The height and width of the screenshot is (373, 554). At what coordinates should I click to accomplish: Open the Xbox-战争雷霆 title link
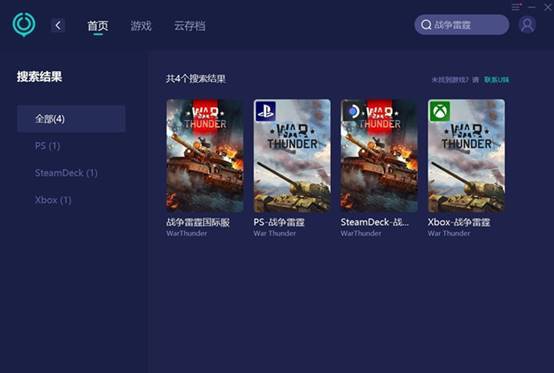coord(459,222)
